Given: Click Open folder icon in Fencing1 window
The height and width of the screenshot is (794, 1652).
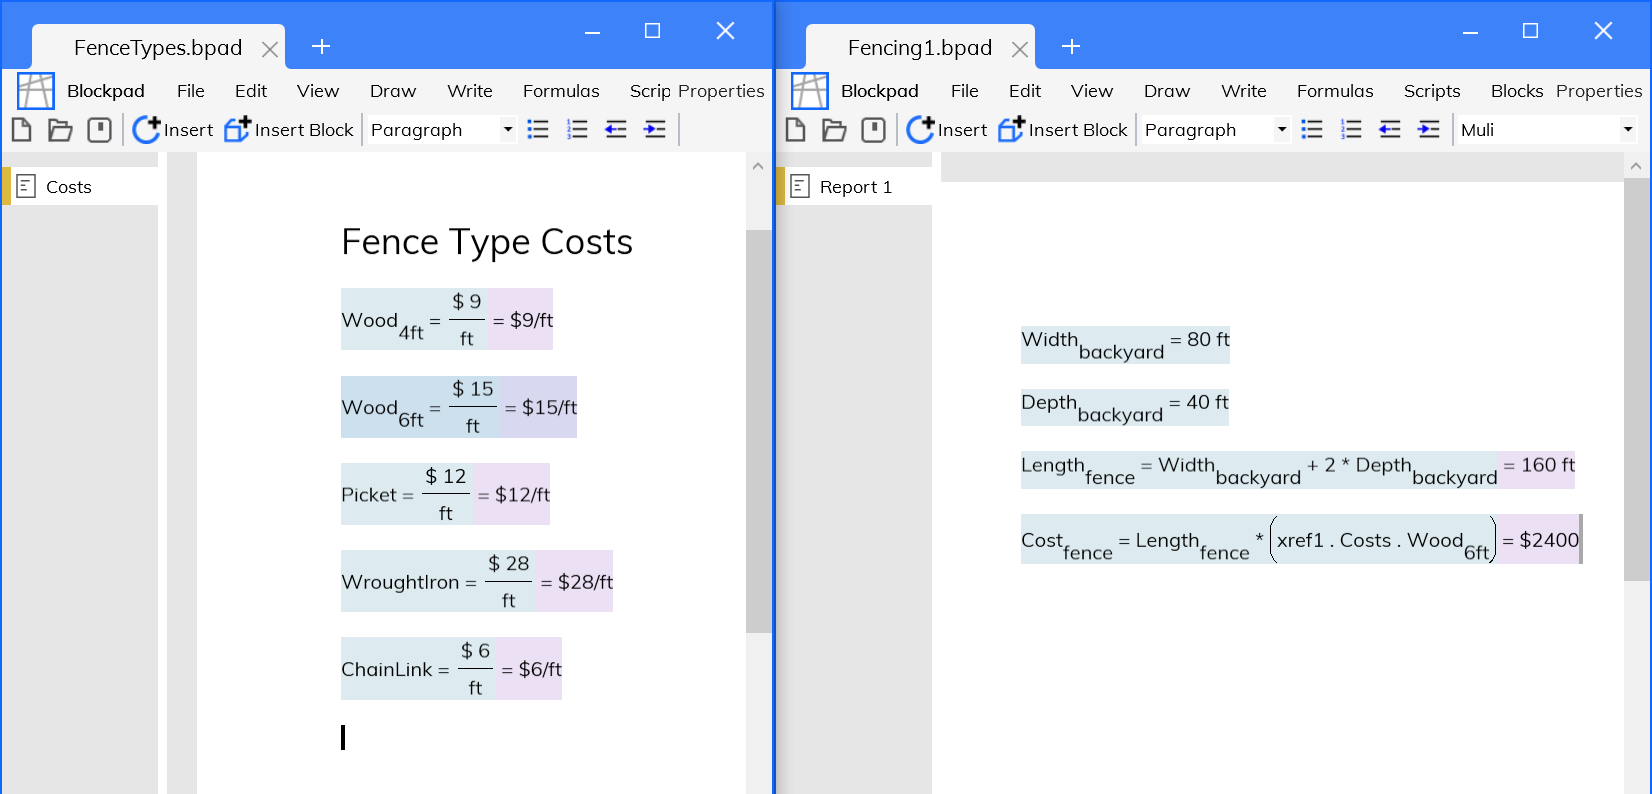Looking at the screenshot, I should tap(834, 130).
